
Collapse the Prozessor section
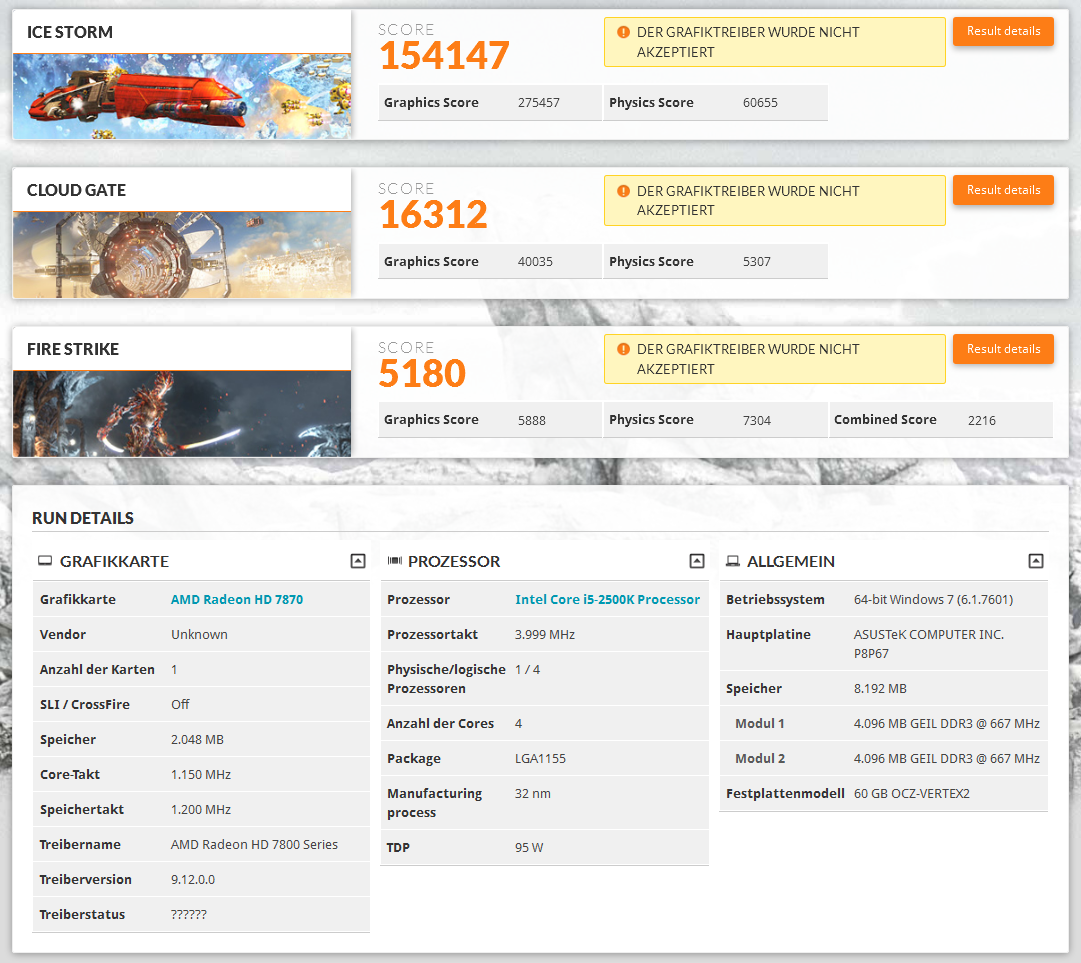point(697,561)
